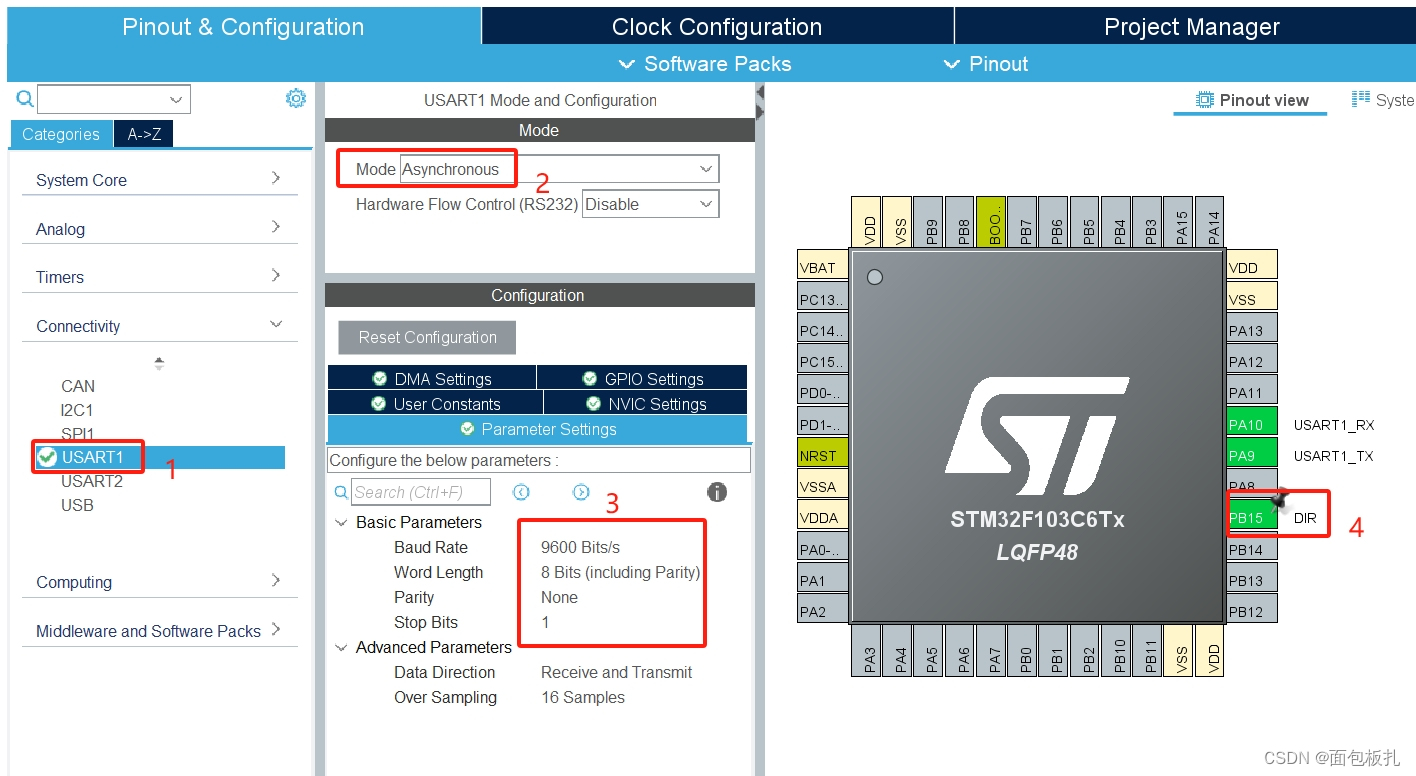
Task: Click the magnifier icon beside the category search box
Action: click(25, 98)
